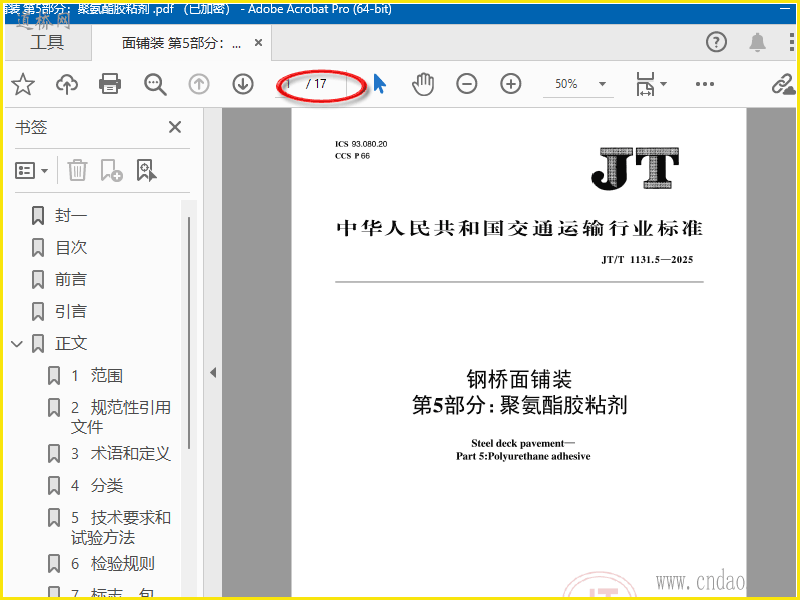This screenshot has height=600, width=800.
Task: Delete selected bookmark with trash icon
Action: pyautogui.click(x=78, y=170)
